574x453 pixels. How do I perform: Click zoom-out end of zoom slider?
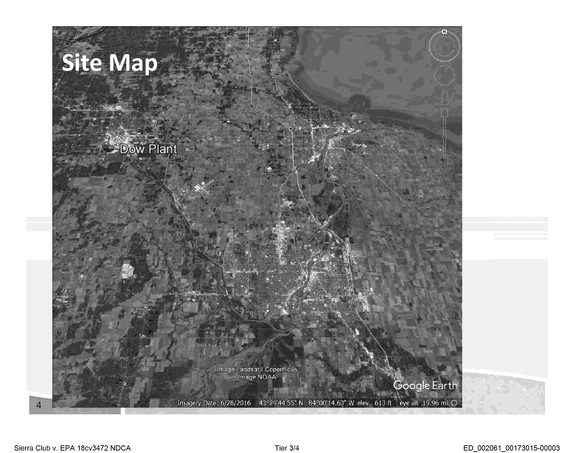click(444, 158)
